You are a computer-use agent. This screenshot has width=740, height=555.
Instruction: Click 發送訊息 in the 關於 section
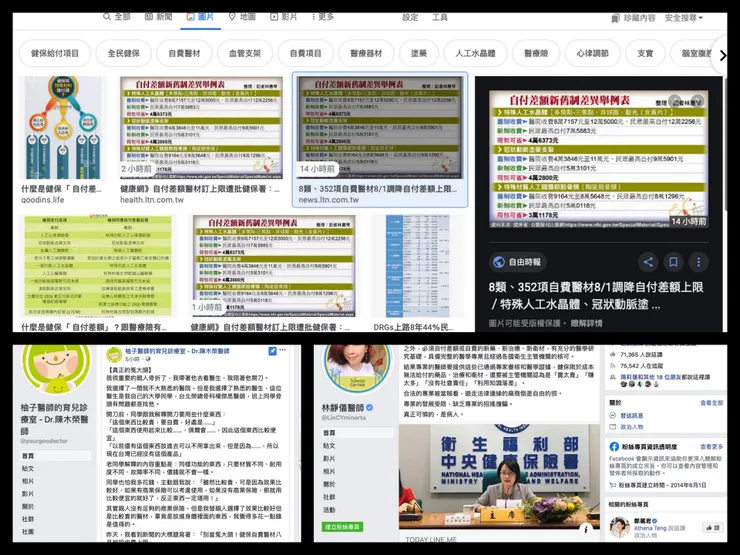[631, 416]
